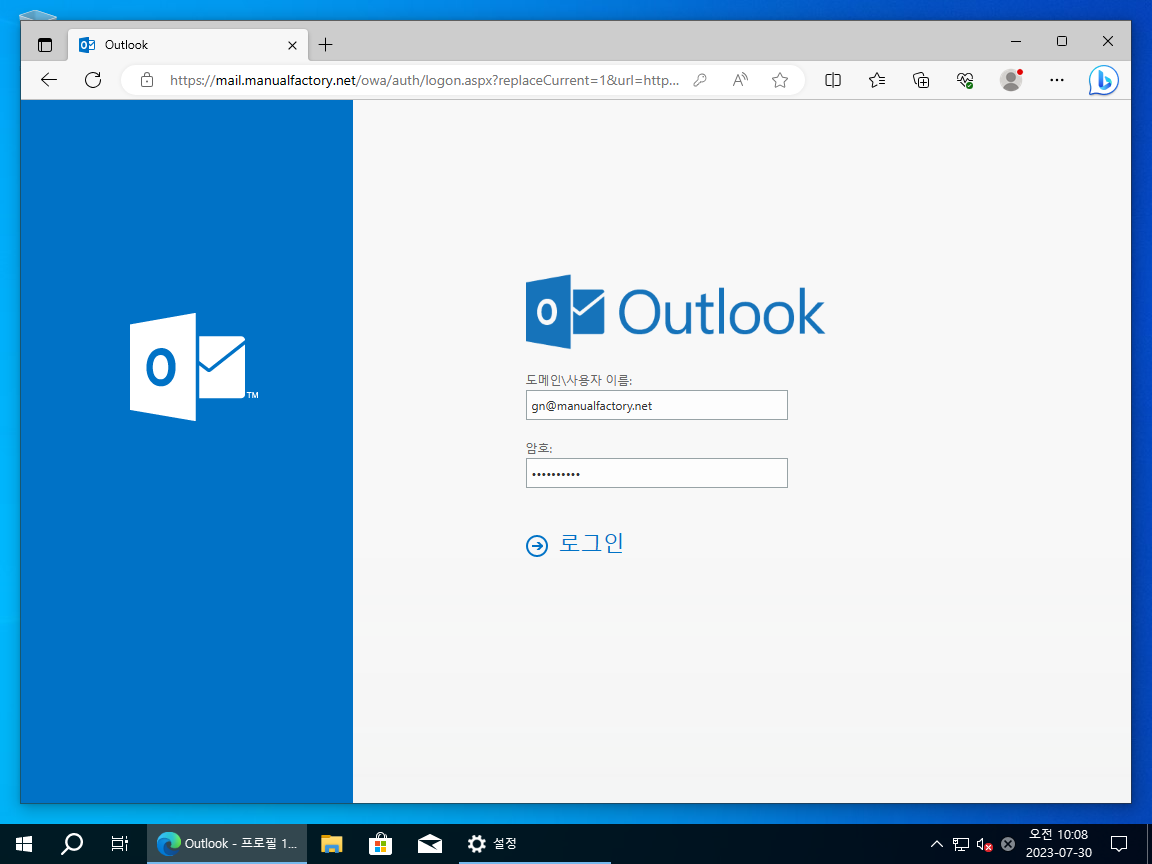Open saved password key icon
This screenshot has width=1152, height=864.
[700, 80]
